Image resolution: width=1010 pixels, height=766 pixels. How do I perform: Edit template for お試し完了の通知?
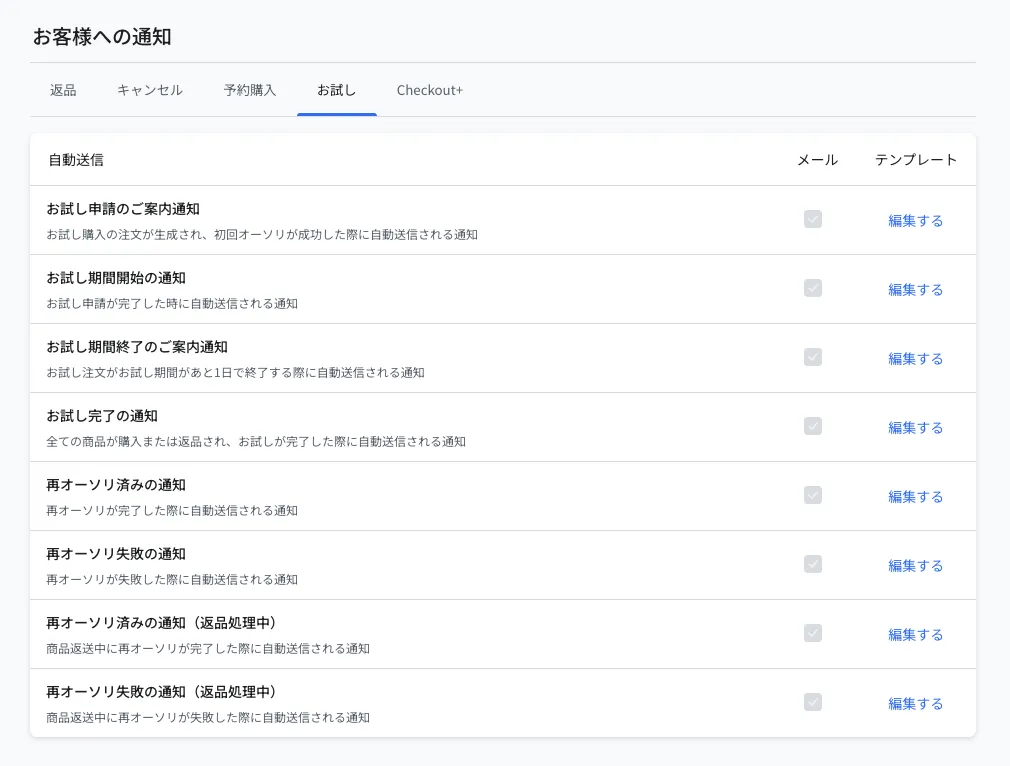915,427
